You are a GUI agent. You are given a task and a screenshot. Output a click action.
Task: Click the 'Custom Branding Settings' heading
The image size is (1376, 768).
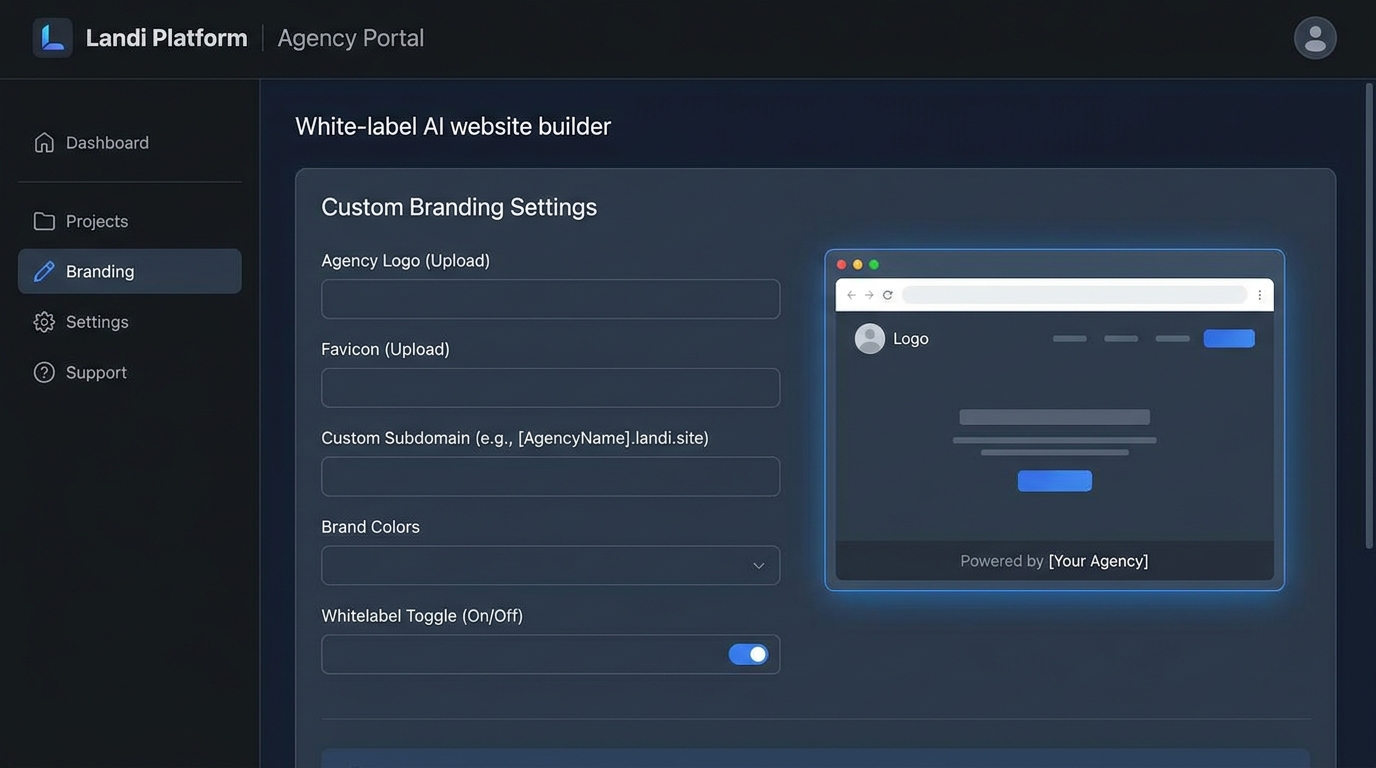pos(459,207)
